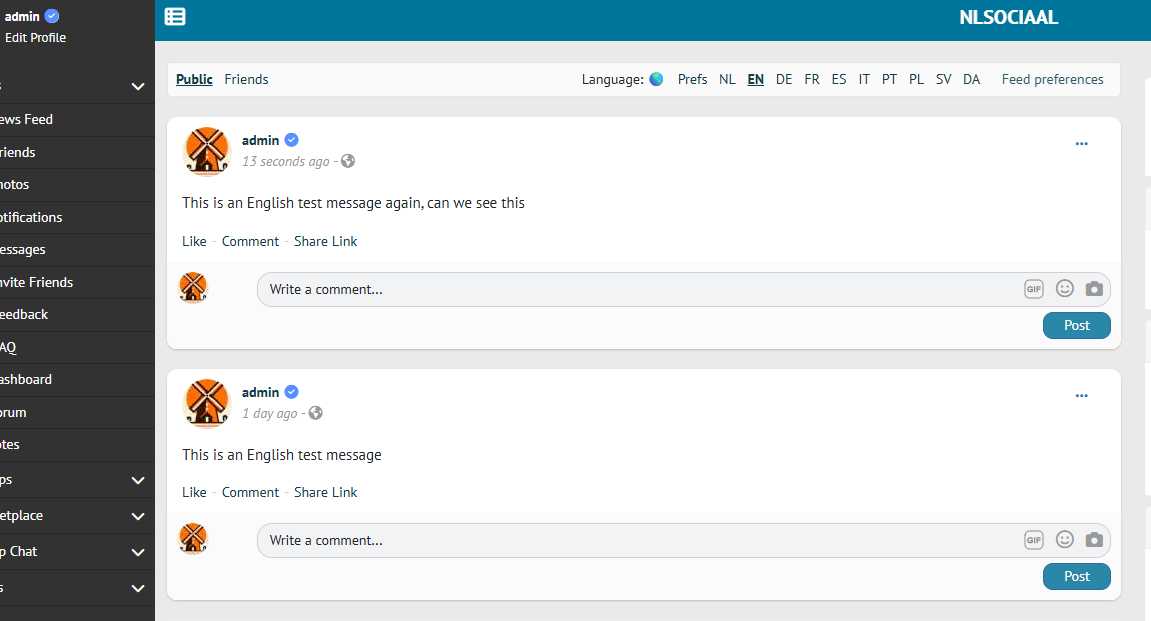Click GIF icon in second comment box
Screen dimensions: 1151x621
[x=1033, y=540]
